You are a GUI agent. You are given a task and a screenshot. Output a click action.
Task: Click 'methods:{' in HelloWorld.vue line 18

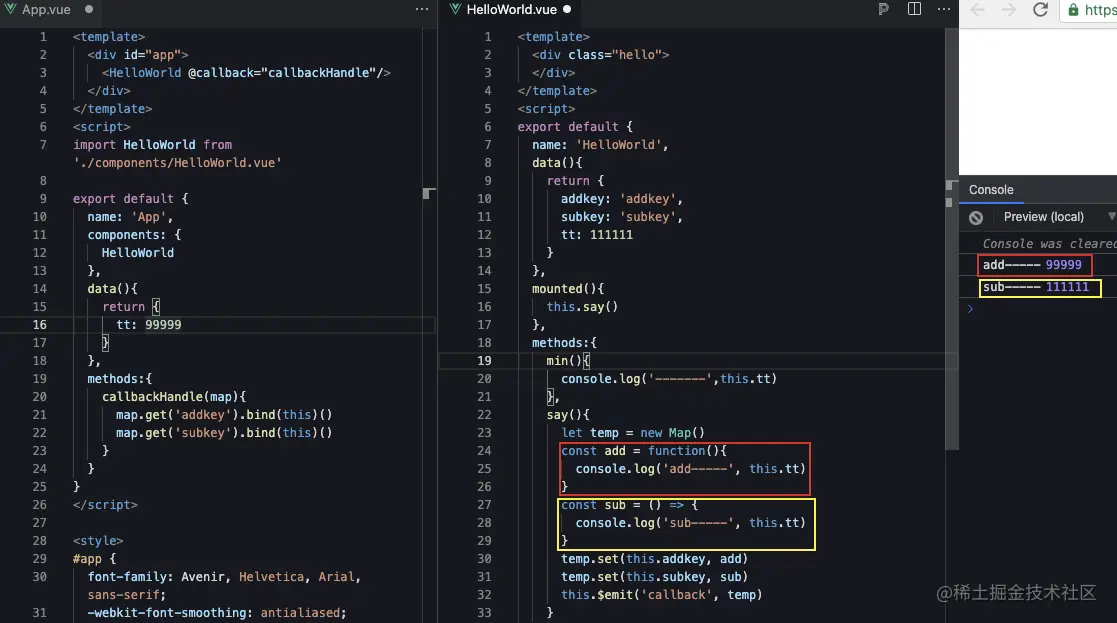click(564, 342)
